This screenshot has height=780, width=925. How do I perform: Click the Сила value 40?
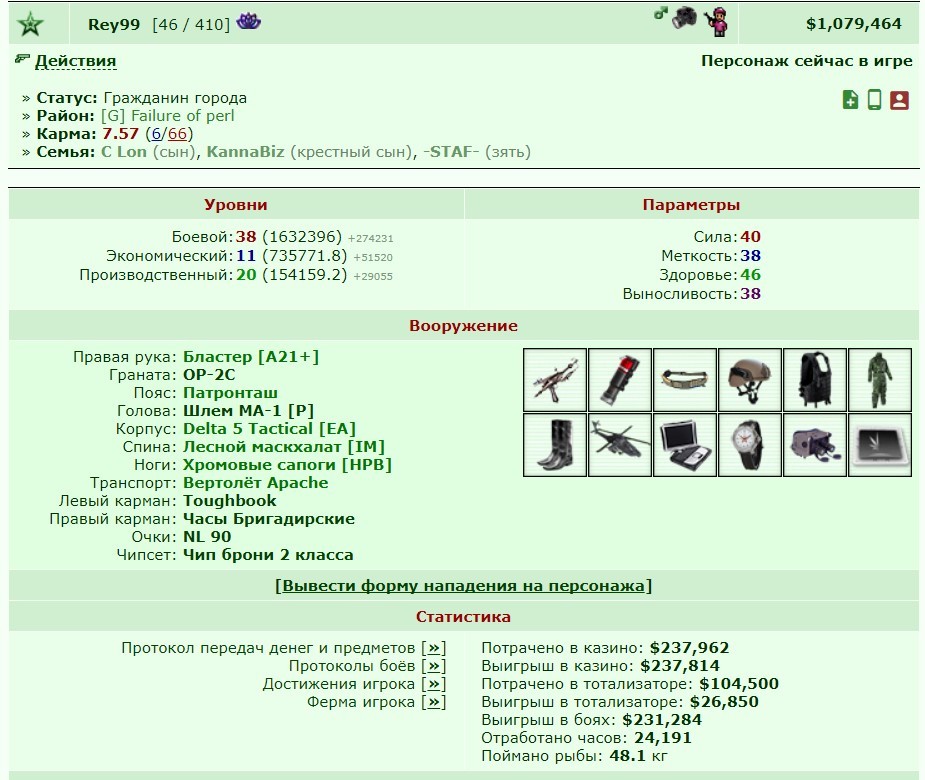(x=750, y=237)
